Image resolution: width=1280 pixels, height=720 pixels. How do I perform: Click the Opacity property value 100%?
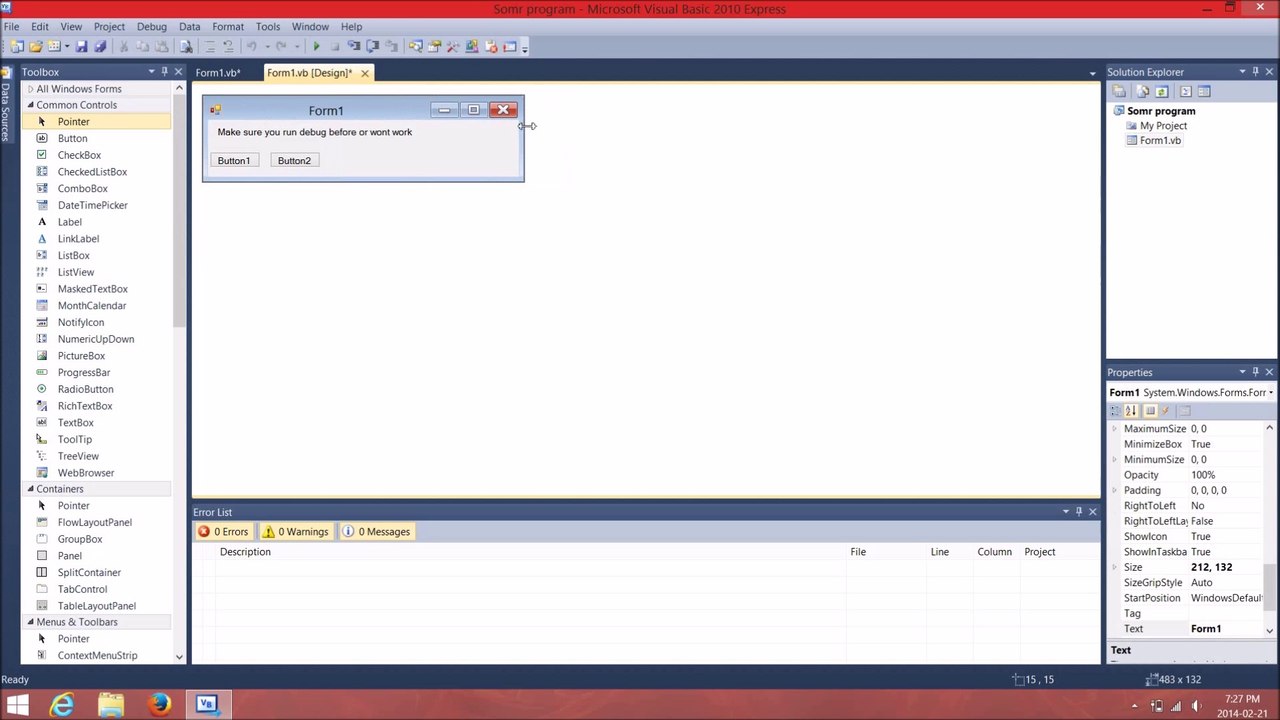[1203, 475]
